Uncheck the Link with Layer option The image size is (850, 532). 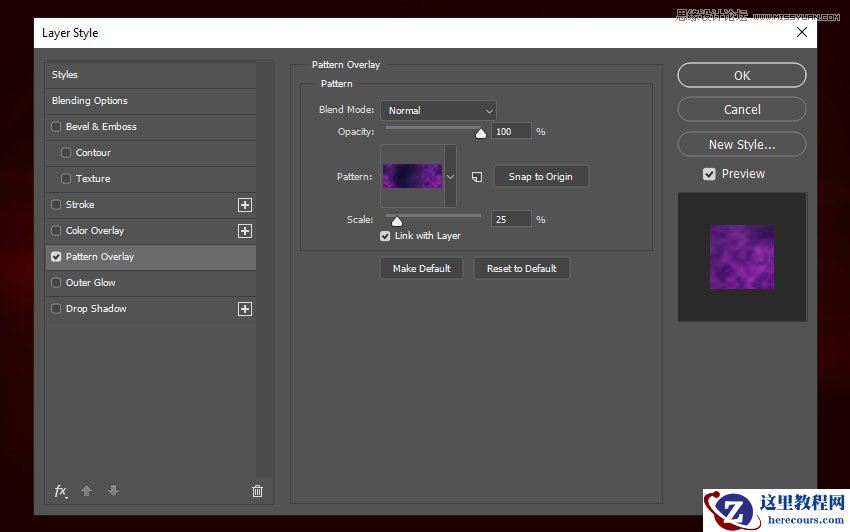(x=385, y=236)
